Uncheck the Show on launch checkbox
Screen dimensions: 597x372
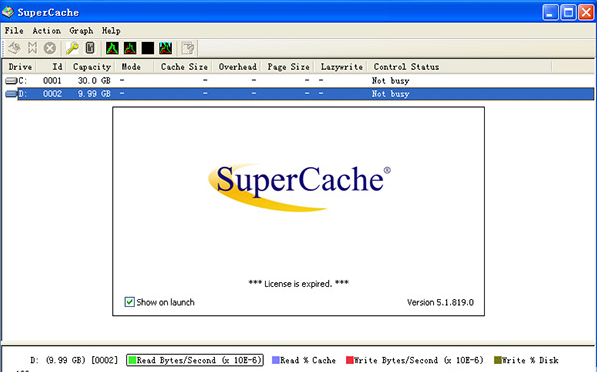click(129, 302)
